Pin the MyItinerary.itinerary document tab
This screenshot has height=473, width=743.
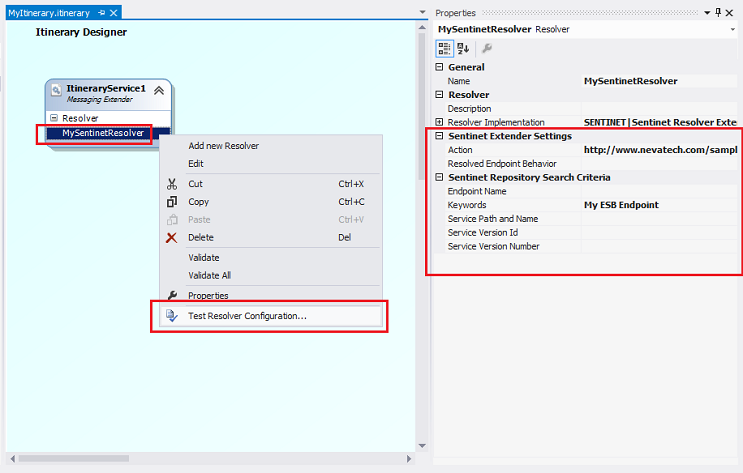(x=101, y=13)
